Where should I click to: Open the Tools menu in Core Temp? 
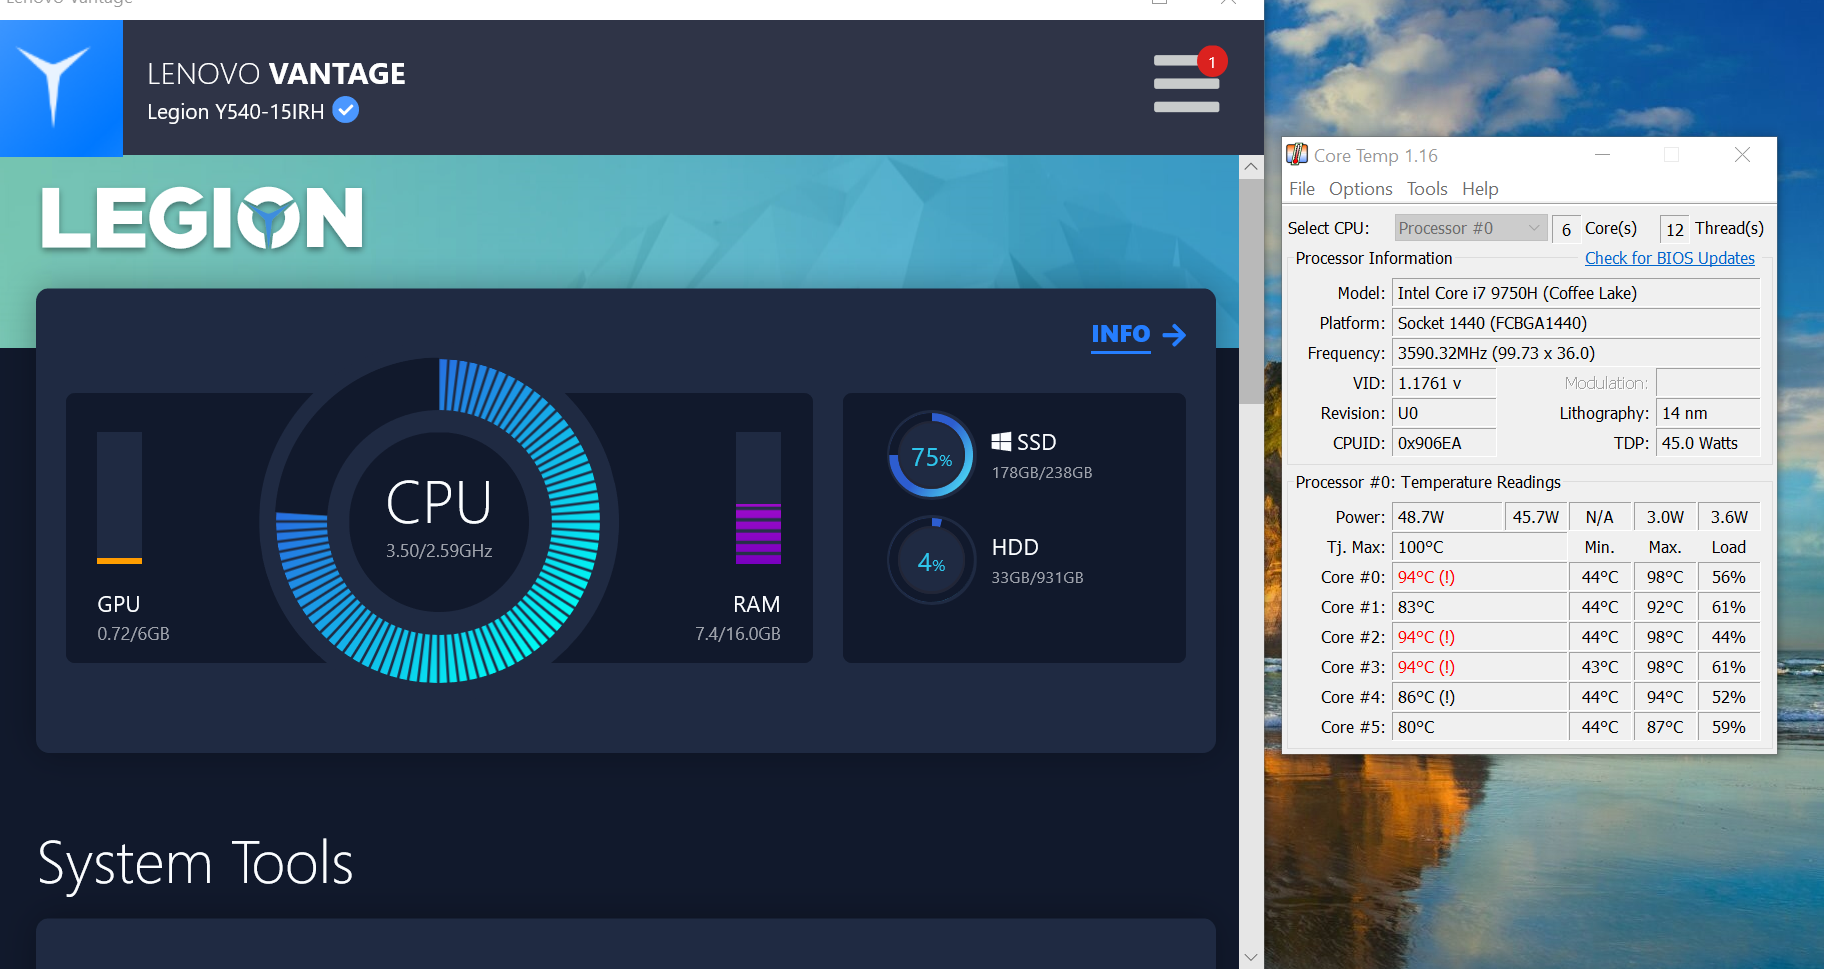click(x=1426, y=188)
